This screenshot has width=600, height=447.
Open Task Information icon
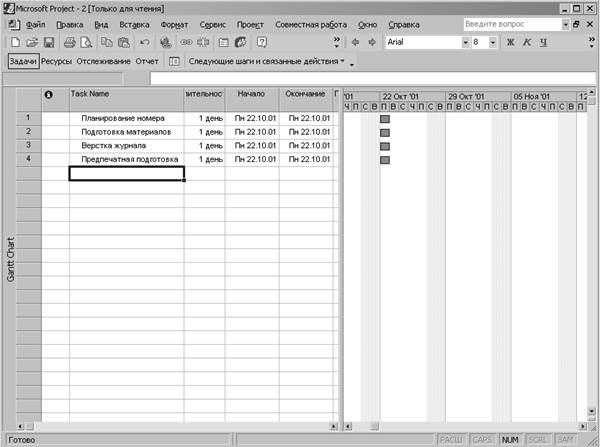coord(223,42)
